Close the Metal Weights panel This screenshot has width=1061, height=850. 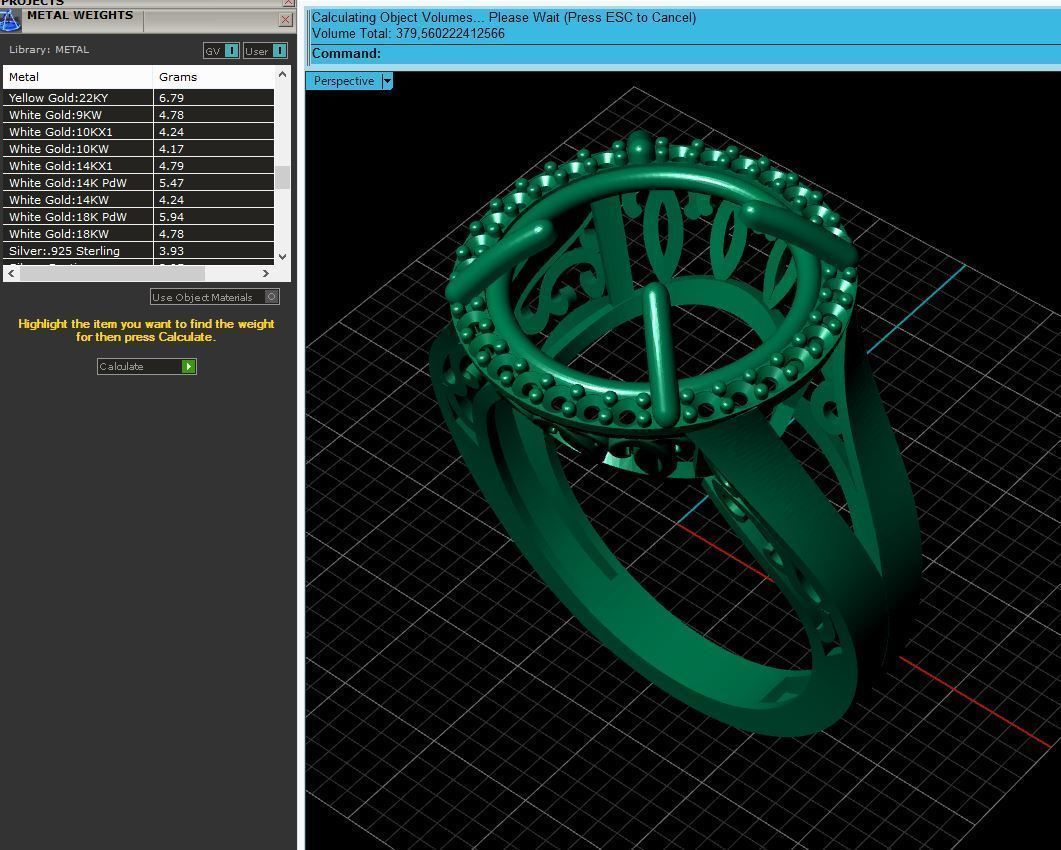(x=286, y=20)
